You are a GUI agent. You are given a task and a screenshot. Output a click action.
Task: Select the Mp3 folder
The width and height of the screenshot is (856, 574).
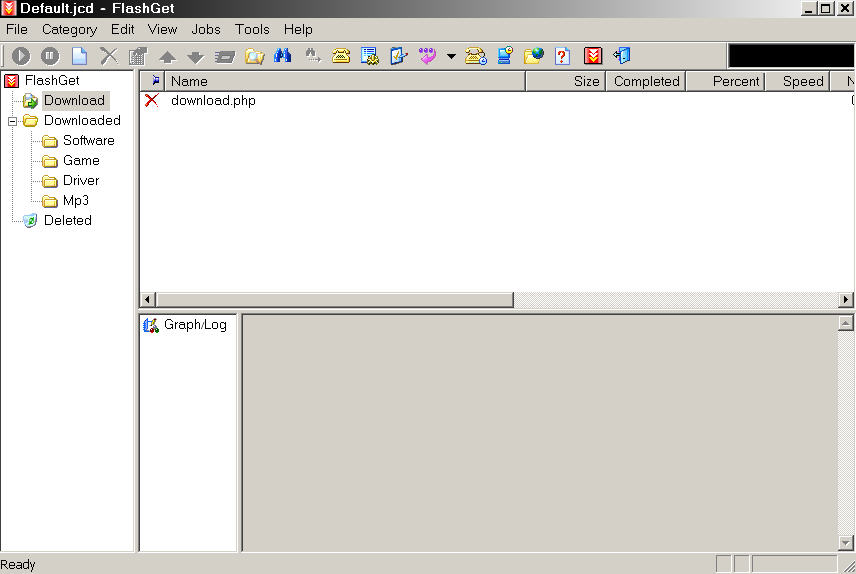pyautogui.click(x=76, y=200)
